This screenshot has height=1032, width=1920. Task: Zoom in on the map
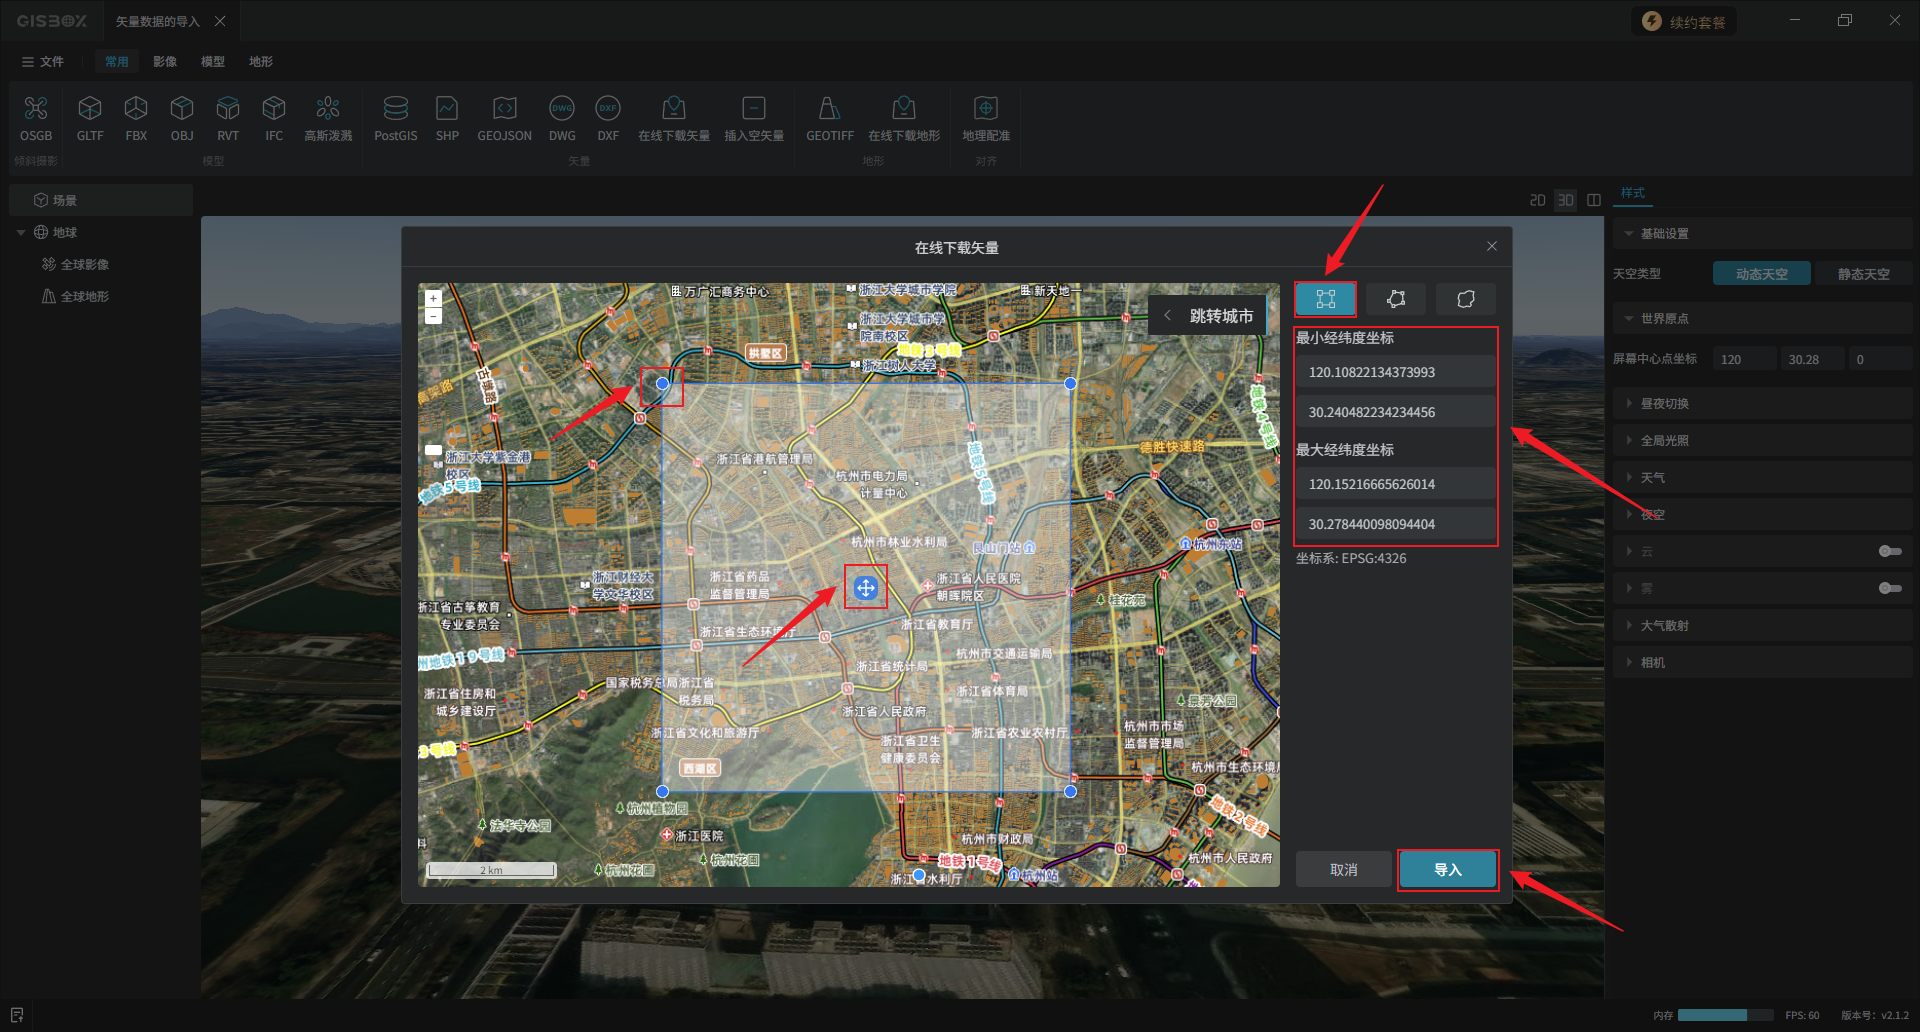[433, 298]
